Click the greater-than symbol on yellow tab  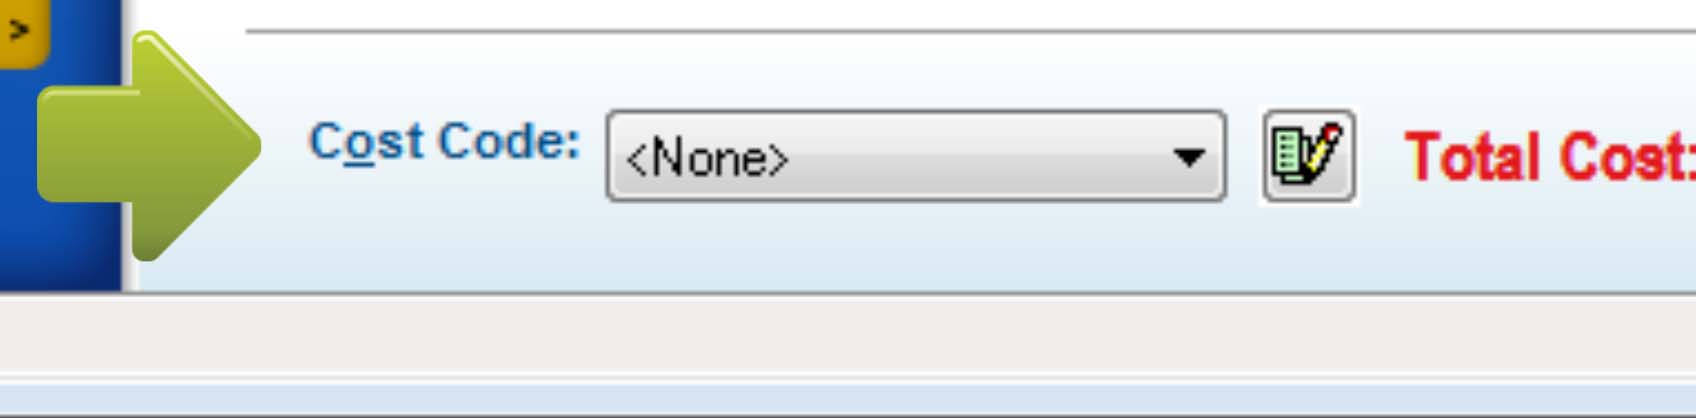(x=18, y=30)
